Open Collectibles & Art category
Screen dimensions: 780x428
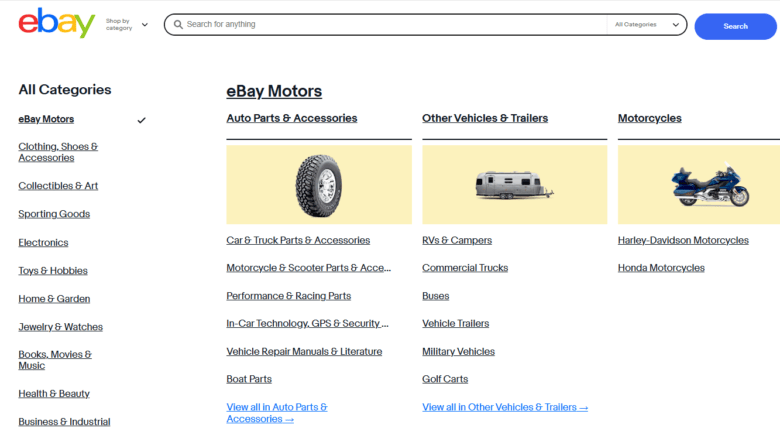click(58, 186)
